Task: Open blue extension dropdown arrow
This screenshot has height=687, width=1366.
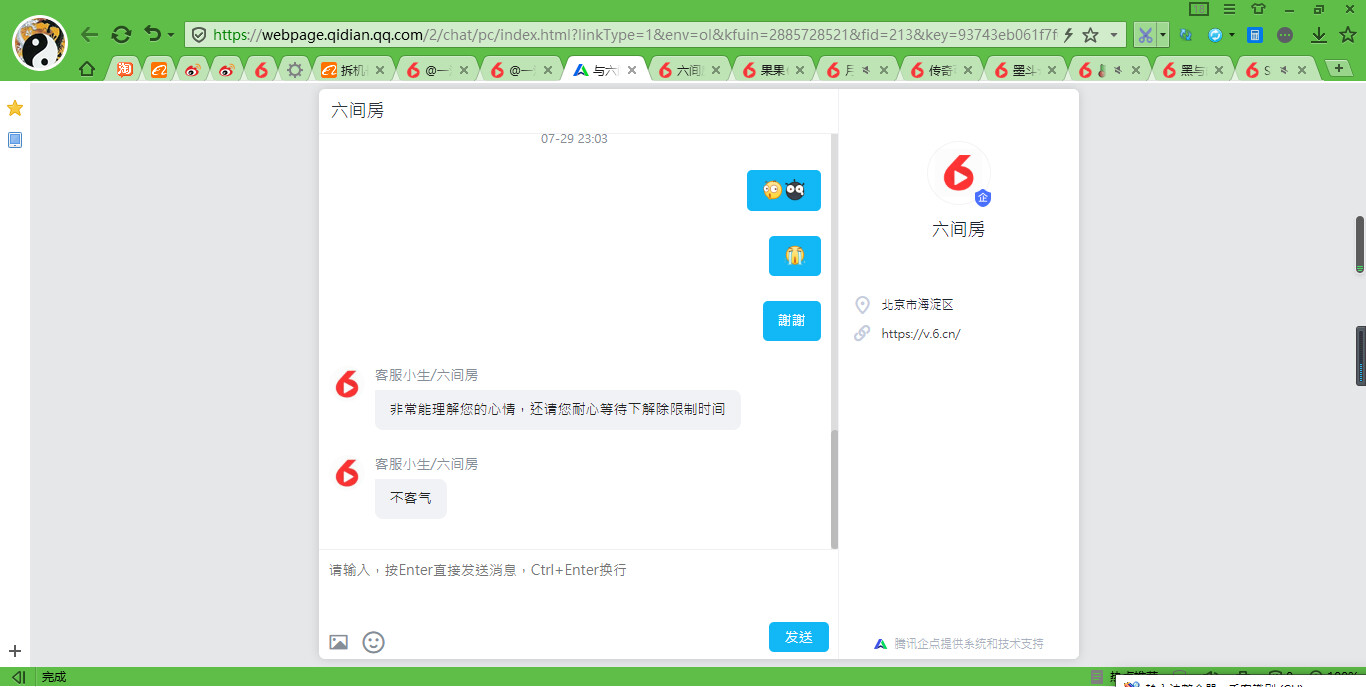Action: [1231, 35]
